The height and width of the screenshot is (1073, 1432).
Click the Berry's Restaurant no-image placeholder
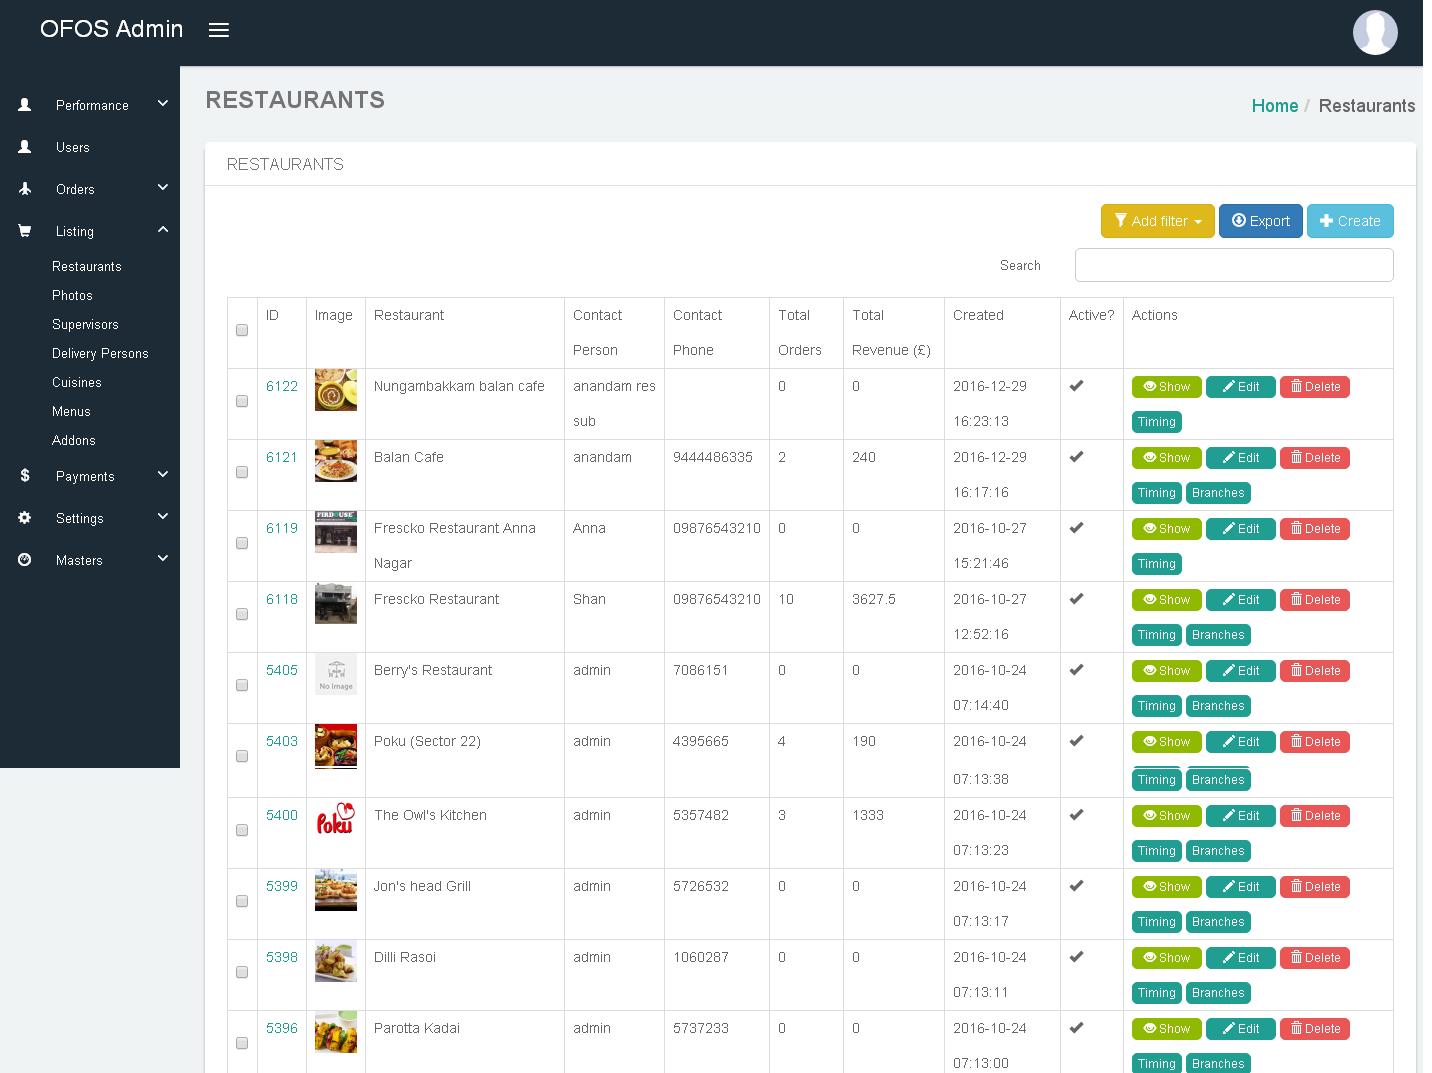pos(336,674)
